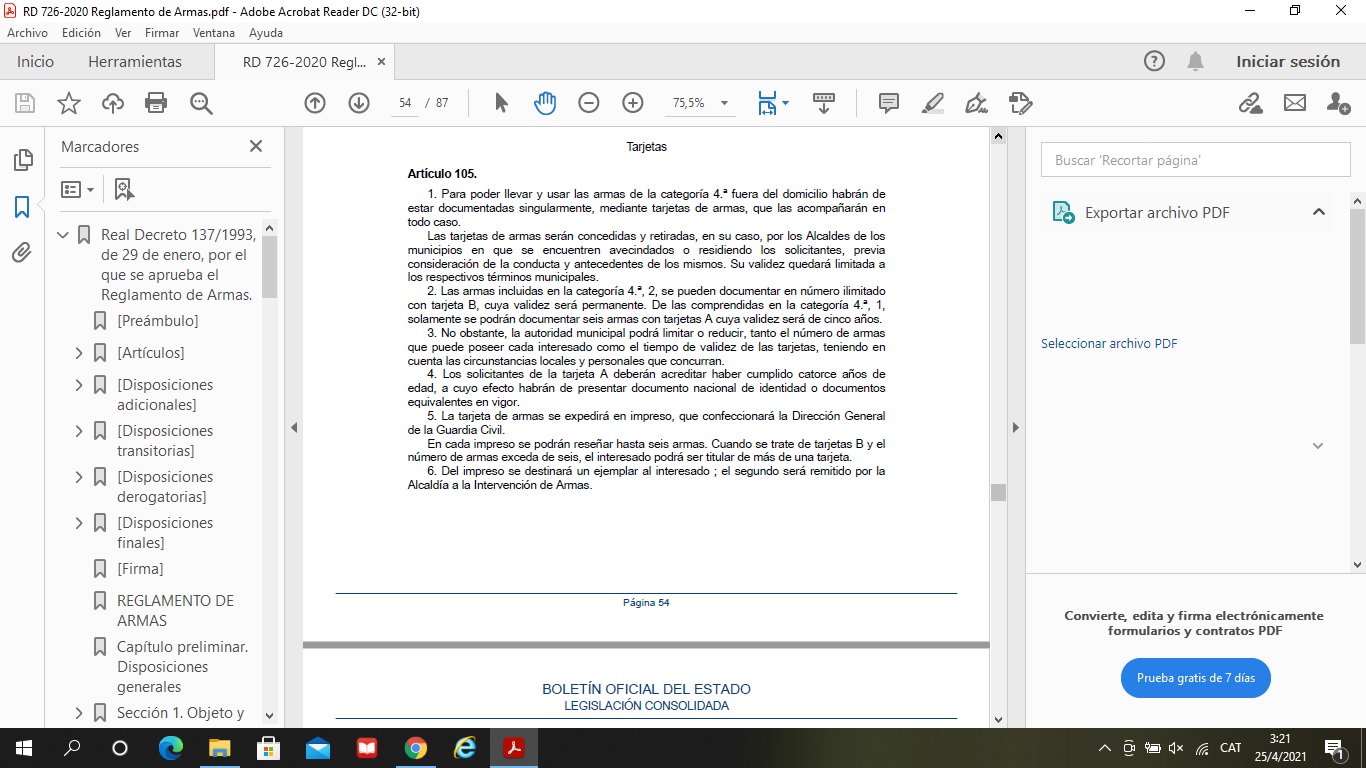Screen dimensions: 1366x768
Task: Expand the [Artículos] bookmark
Action: [x=79, y=353]
